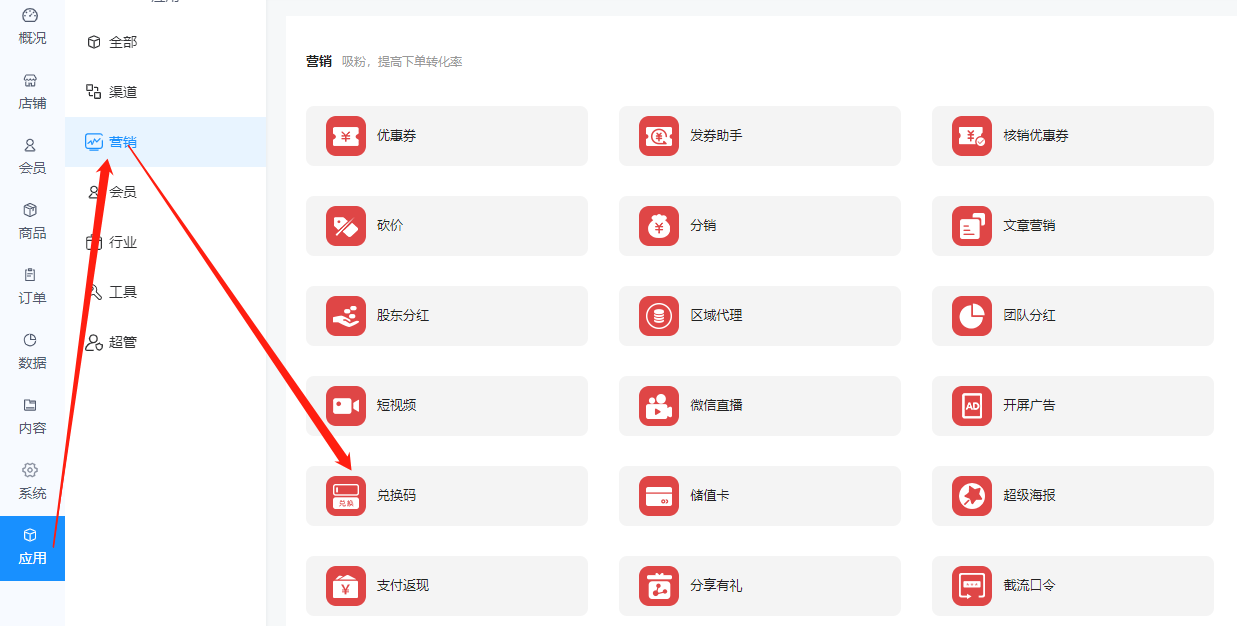This screenshot has width=1237, height=626.
Task: Click the 概况 dashboard icon
Action: [30, 15]
